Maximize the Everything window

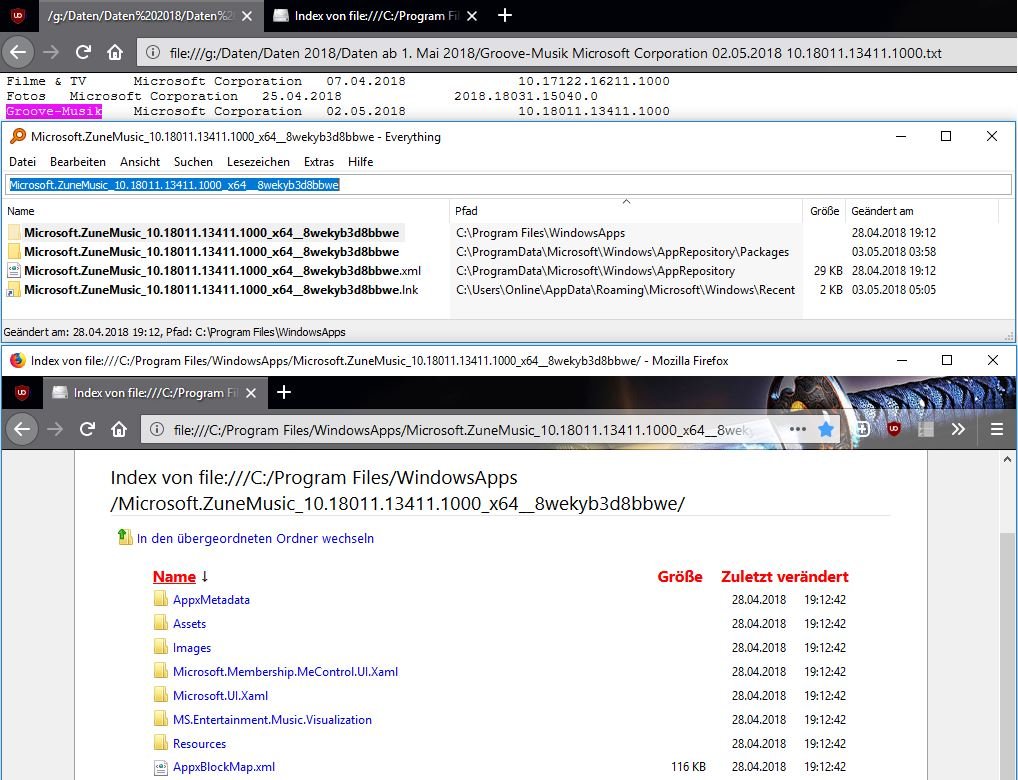click(x=946, y=136)
